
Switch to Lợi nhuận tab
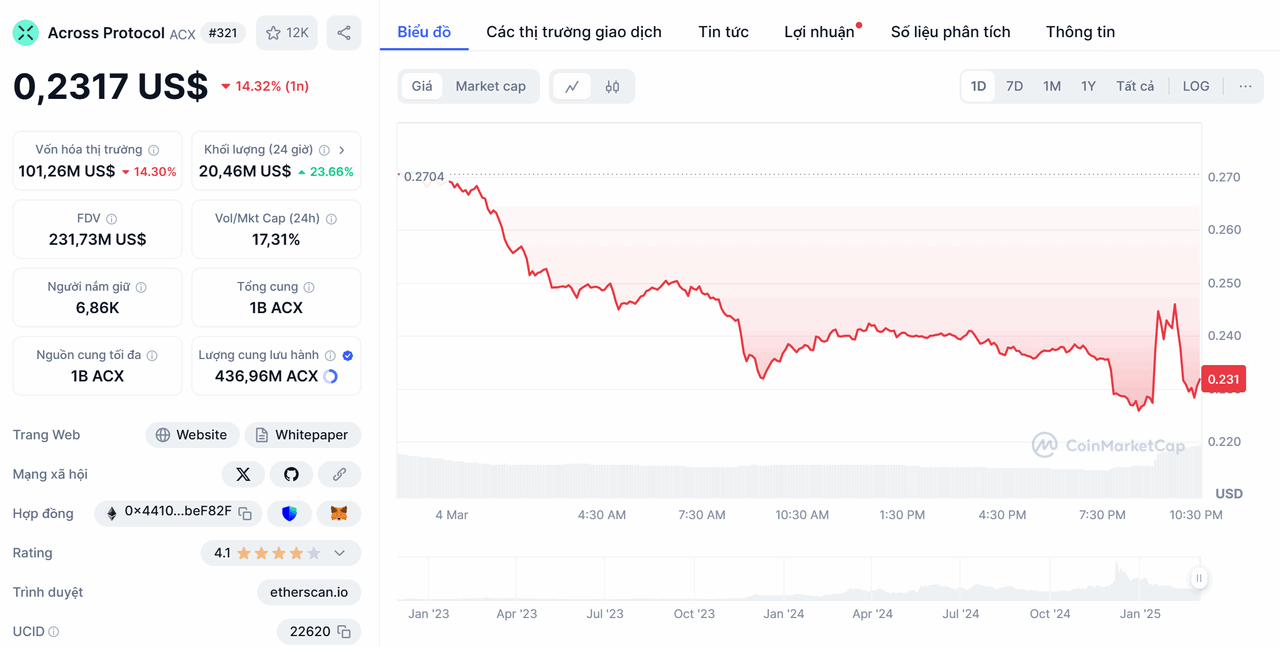point(819,32)
